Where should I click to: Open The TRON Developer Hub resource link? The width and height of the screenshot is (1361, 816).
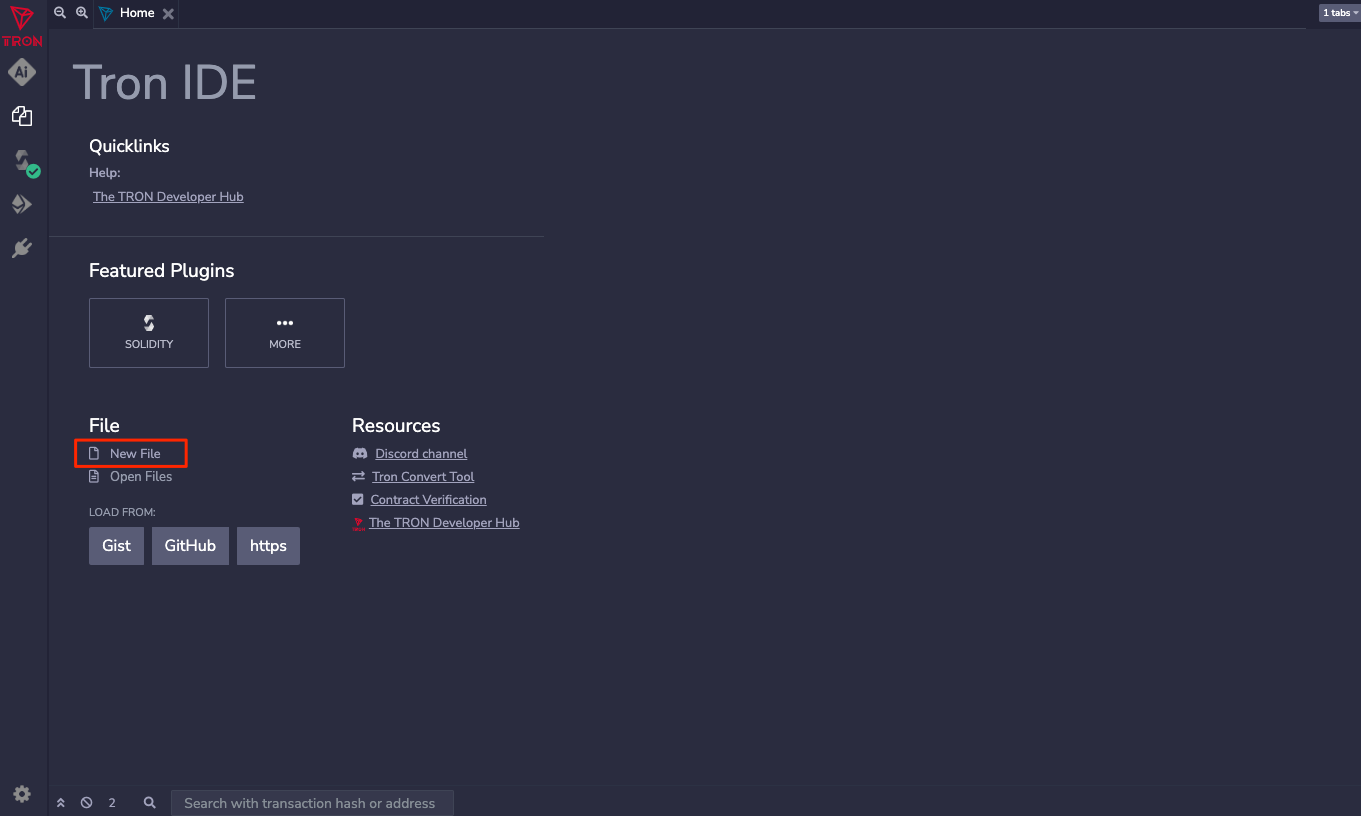(444, 523)
